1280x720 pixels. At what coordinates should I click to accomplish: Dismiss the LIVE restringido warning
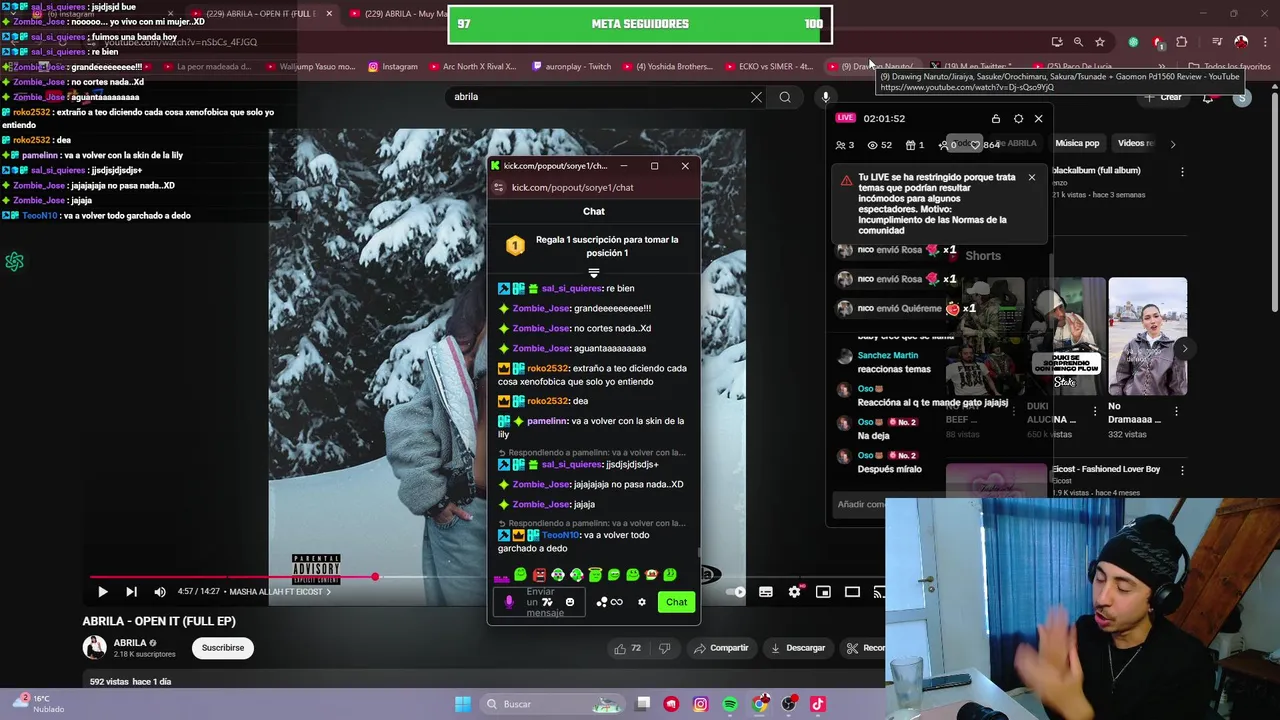1031,178
